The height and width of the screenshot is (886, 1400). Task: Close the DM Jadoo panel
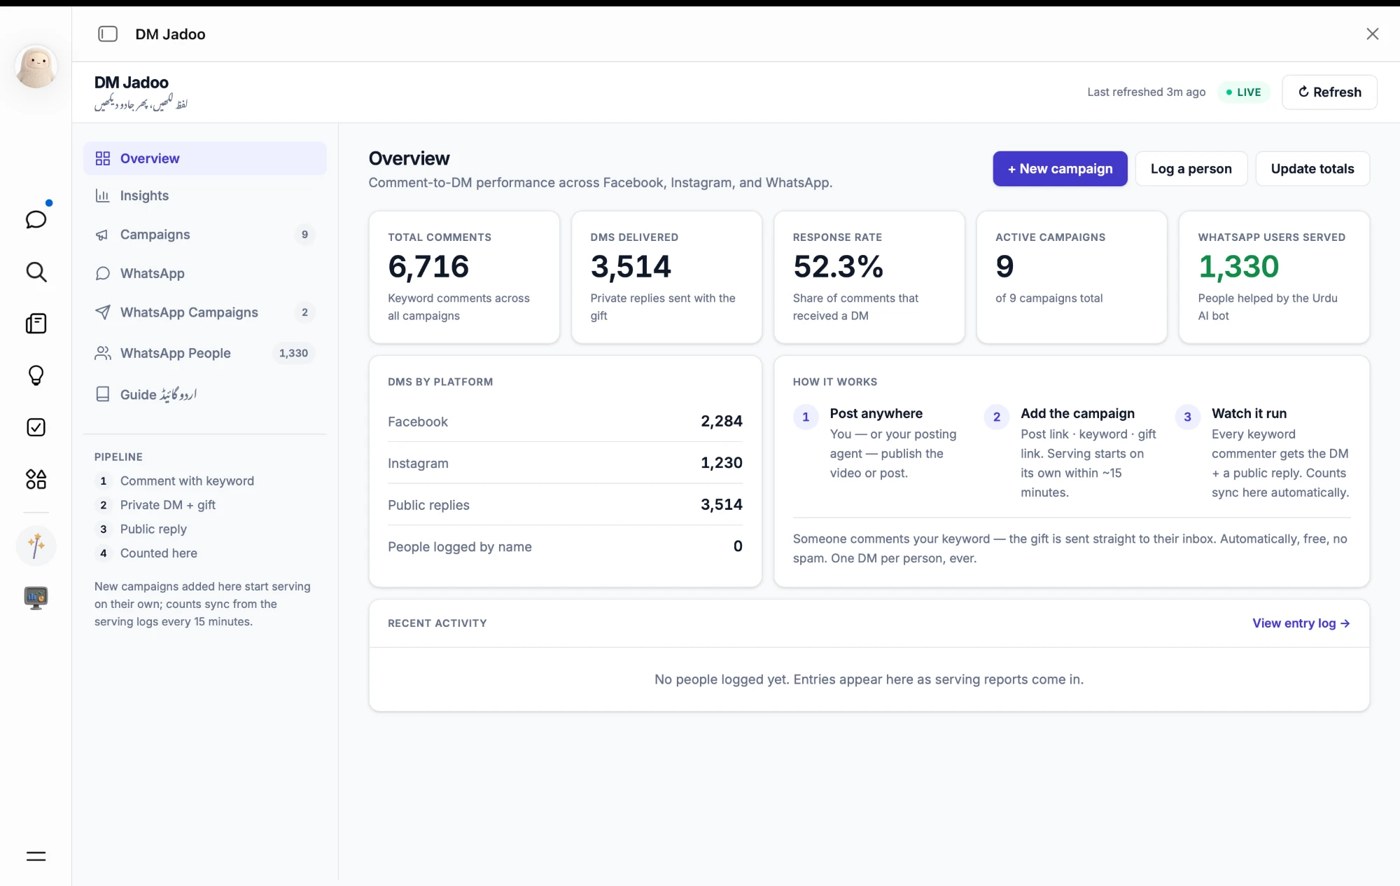coord(1372,34)
